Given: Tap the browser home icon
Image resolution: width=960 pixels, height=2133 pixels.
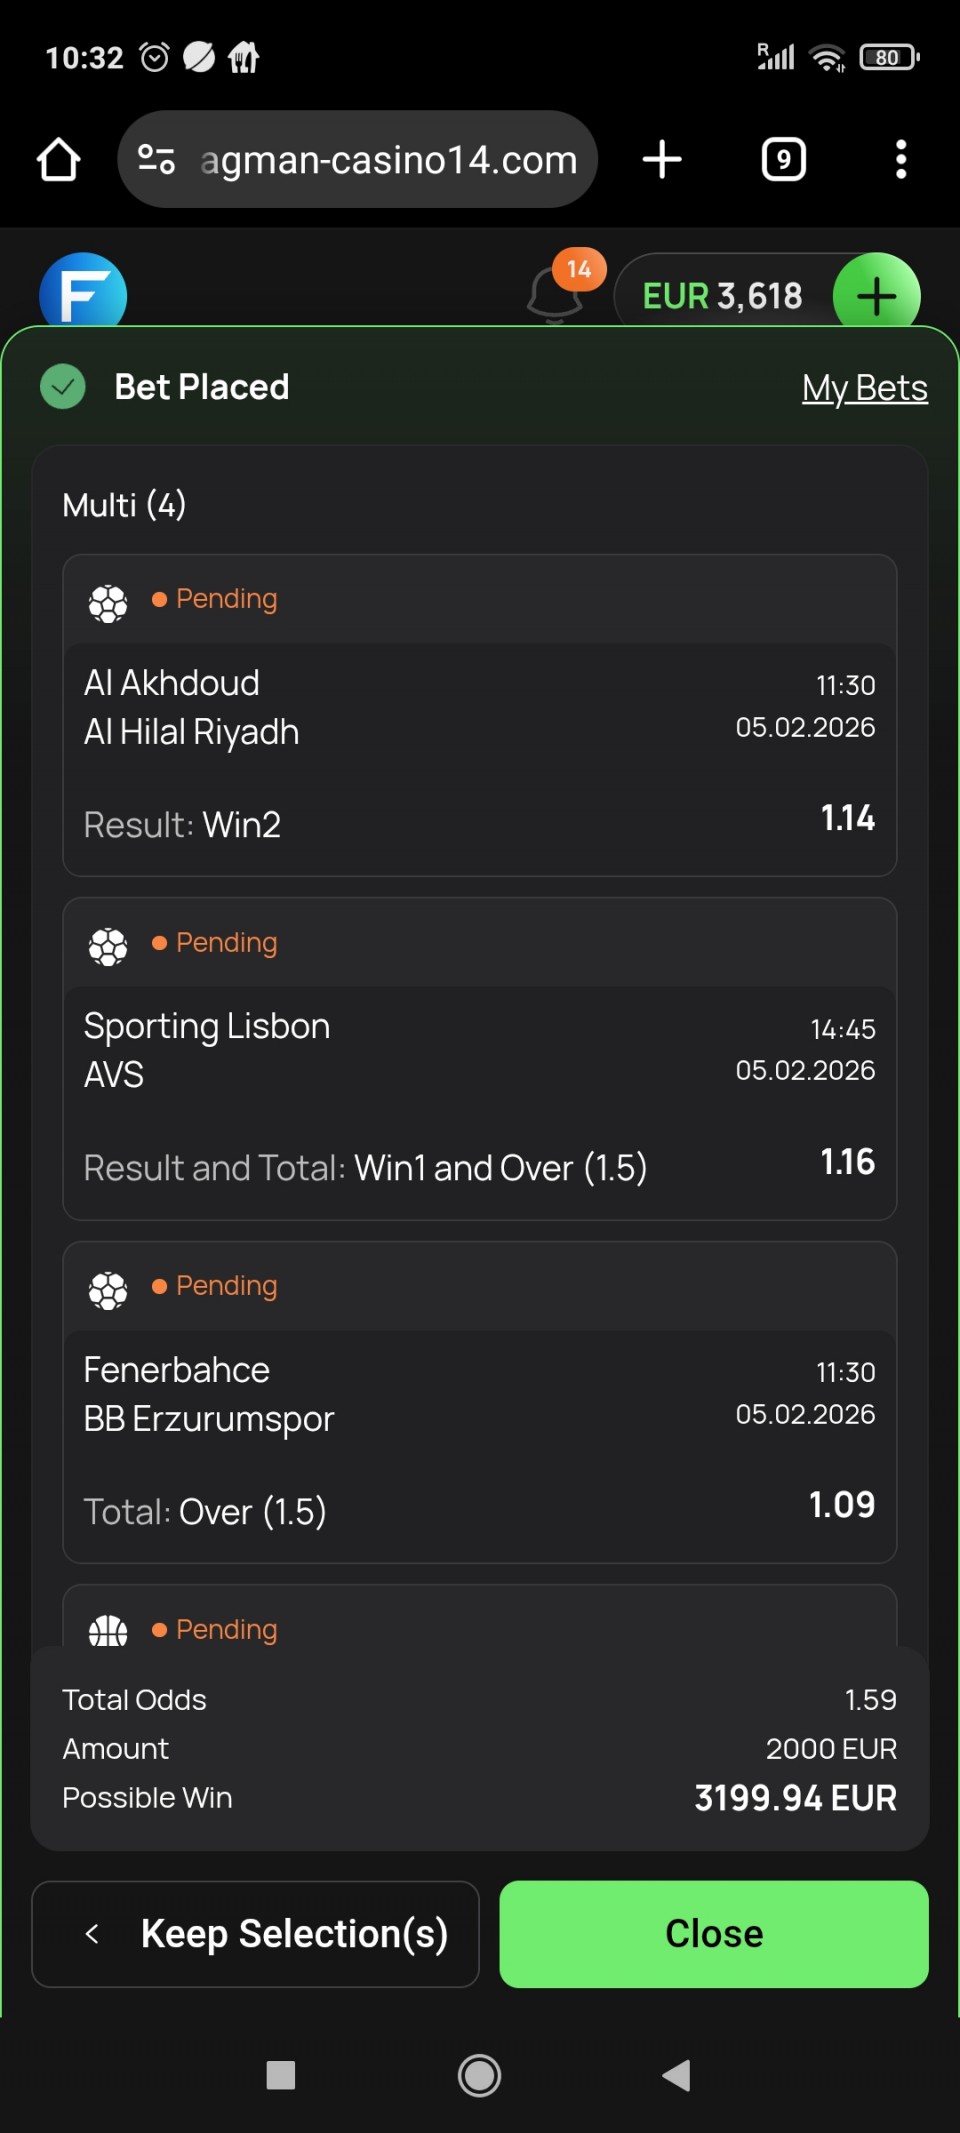Looking at the screenshot, I should tap(58, 160).
